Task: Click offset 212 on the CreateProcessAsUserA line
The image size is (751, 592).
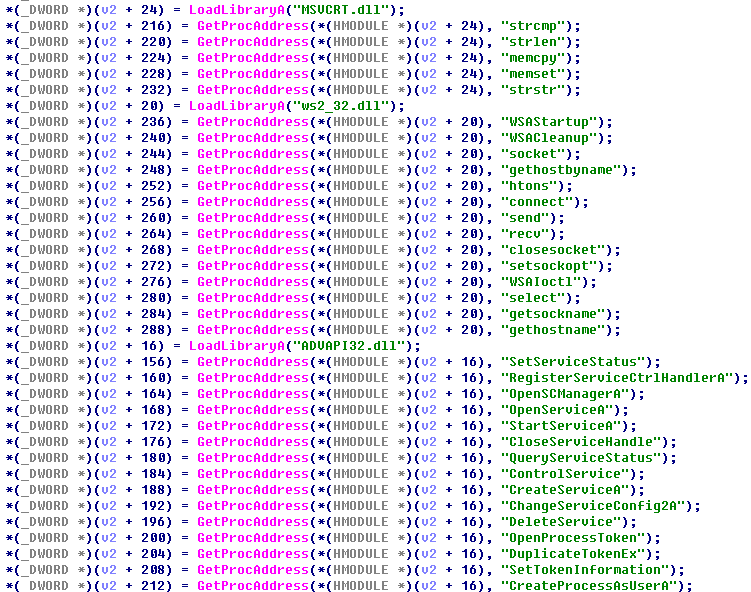Action: [152, 586]
